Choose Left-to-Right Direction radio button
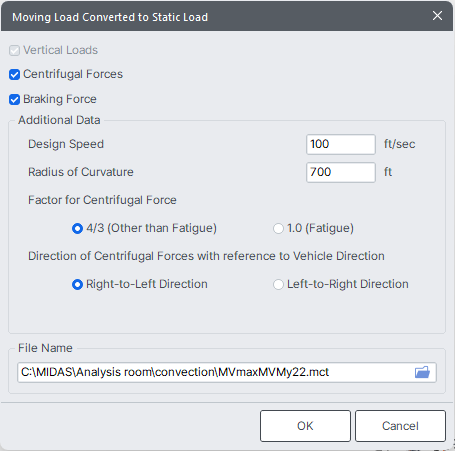455x451 pixels. [x=278, y=284]
